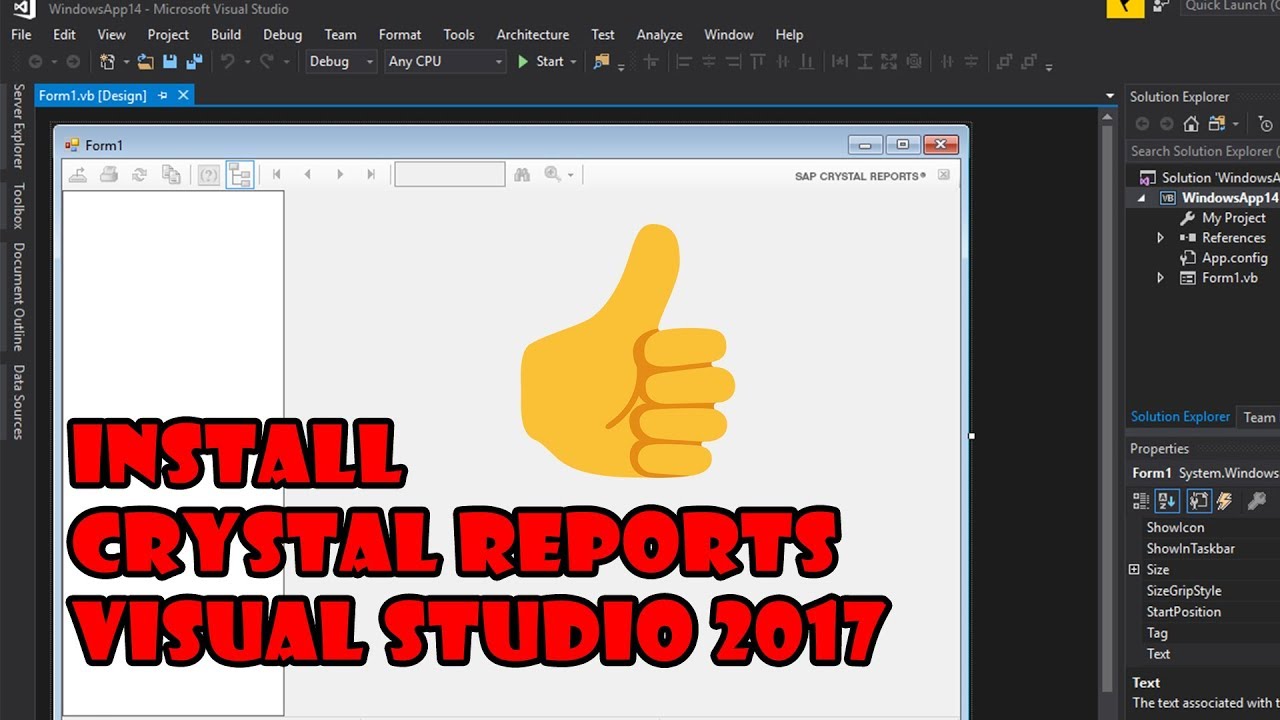Pin the Form1.vb [Design] tab
Screen dimensions: 1280x720
(x=163, y=96)
